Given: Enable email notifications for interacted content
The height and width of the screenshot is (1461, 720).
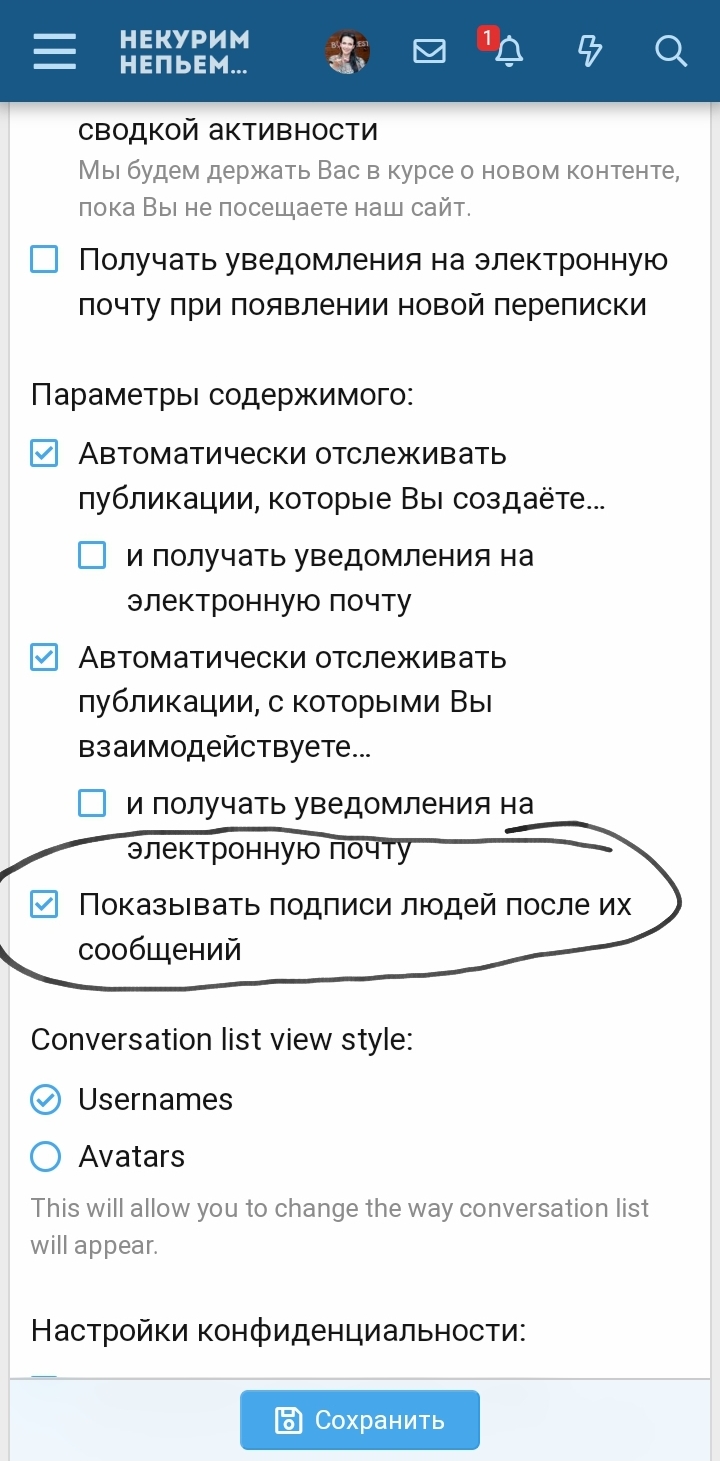Looking at the screenshot, I should pyautogui.click(x=92, y=803).
